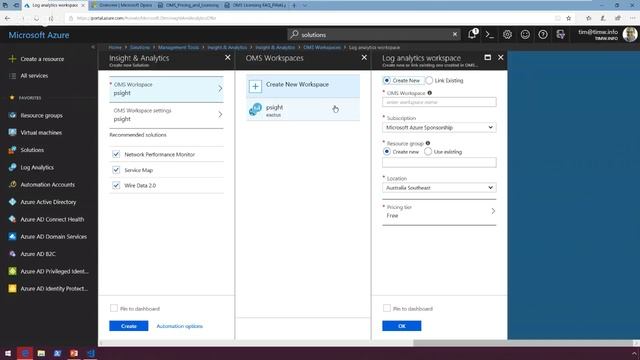Screen dimensions: 640x360
Task: Open the Subscription dropdown
Action: pyautogui.click(x=439, y=128)
